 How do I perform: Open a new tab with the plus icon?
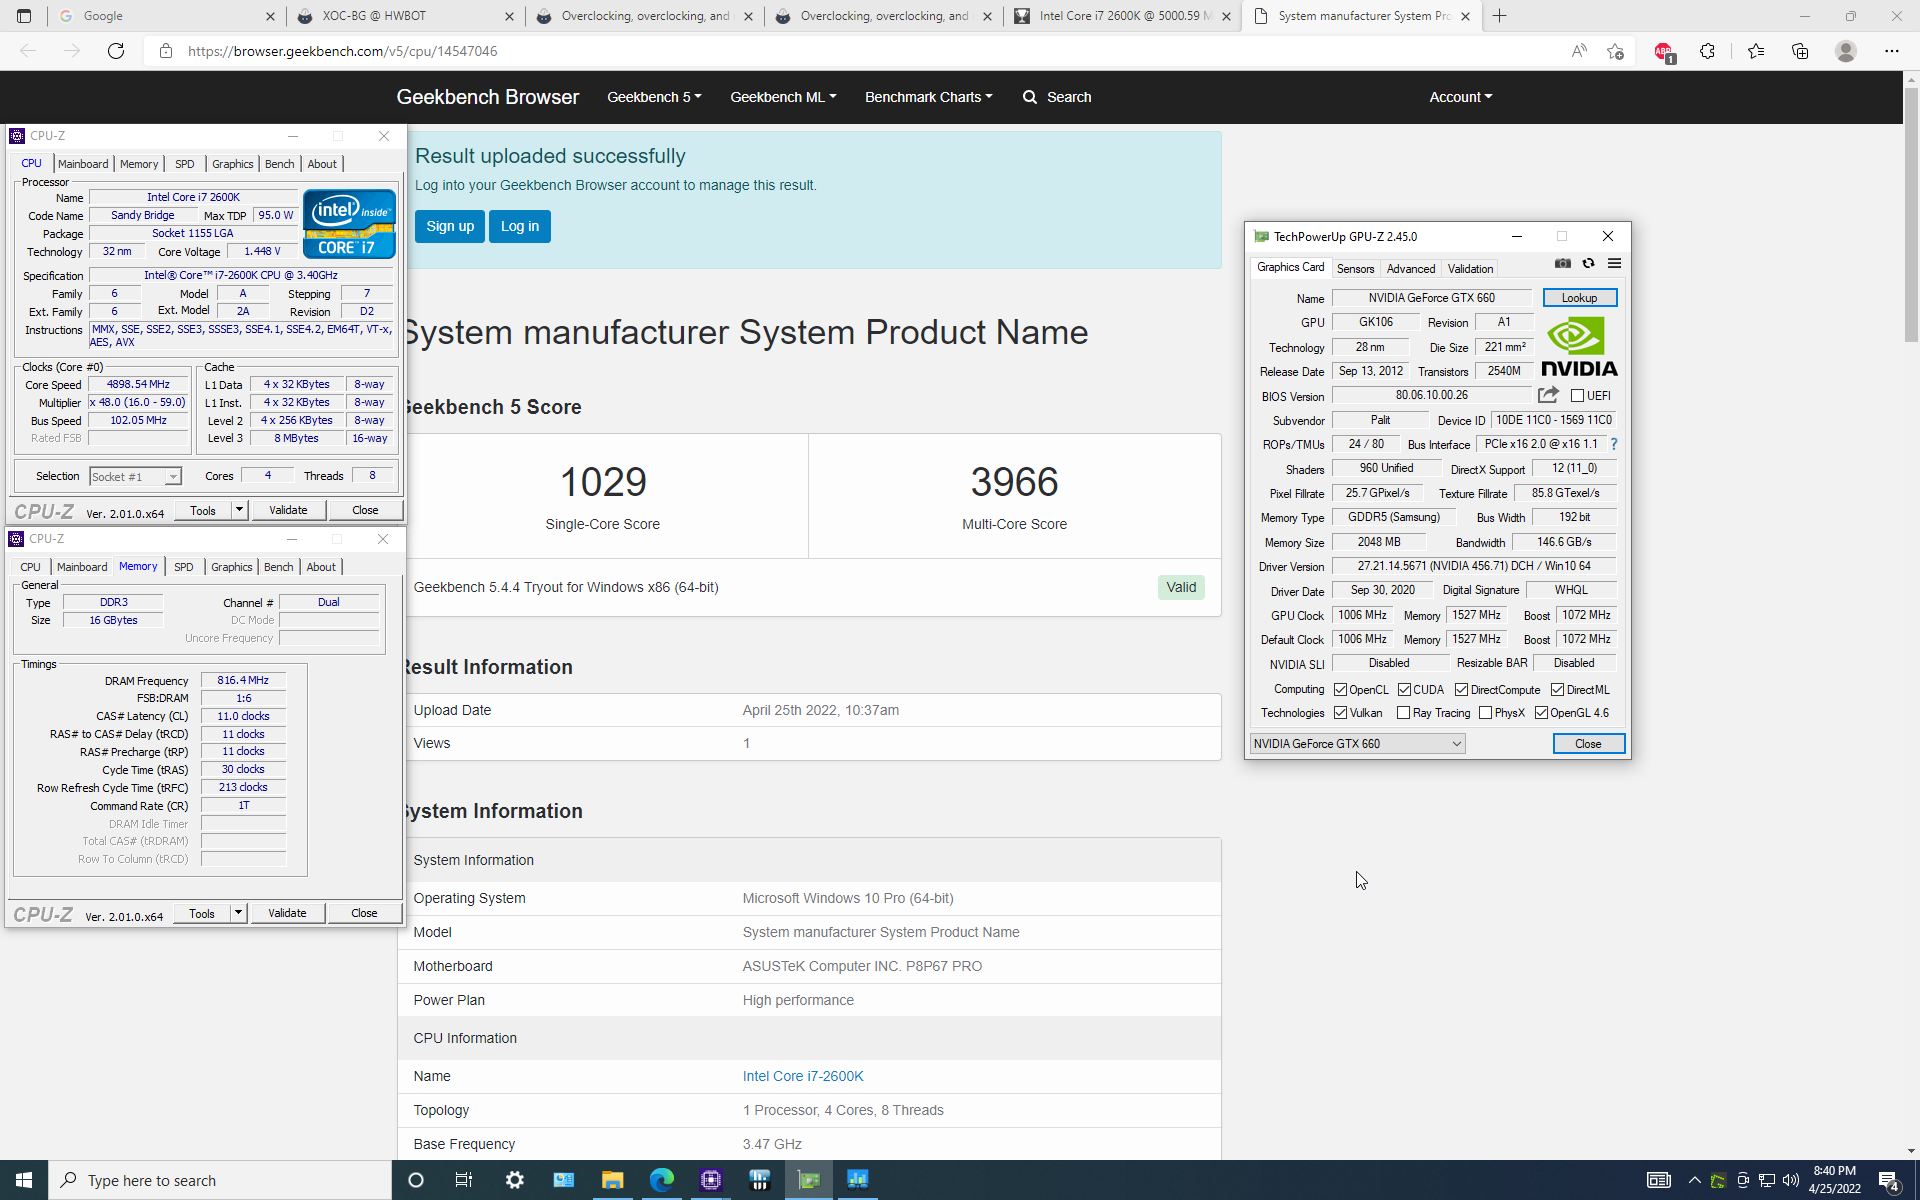point(1499,16)
